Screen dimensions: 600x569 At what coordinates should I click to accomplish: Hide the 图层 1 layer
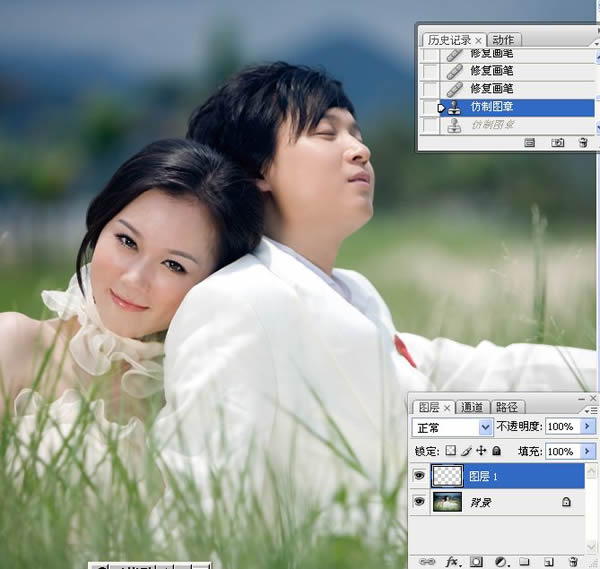[x=419, y=476]
